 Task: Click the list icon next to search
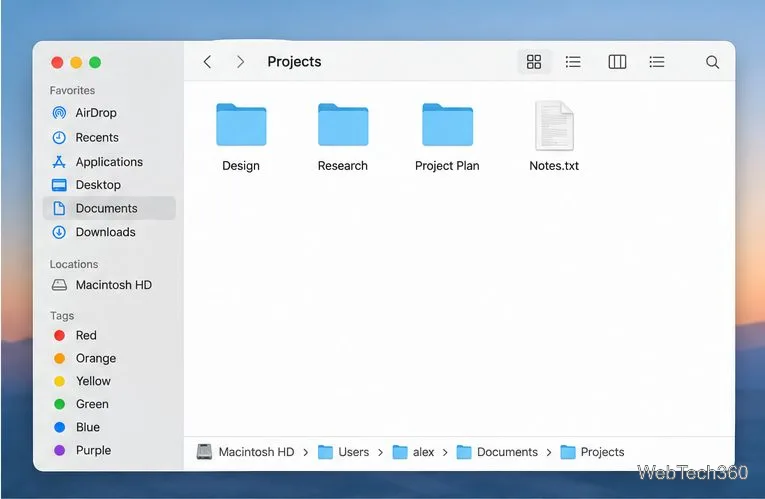tap(657, 62)
